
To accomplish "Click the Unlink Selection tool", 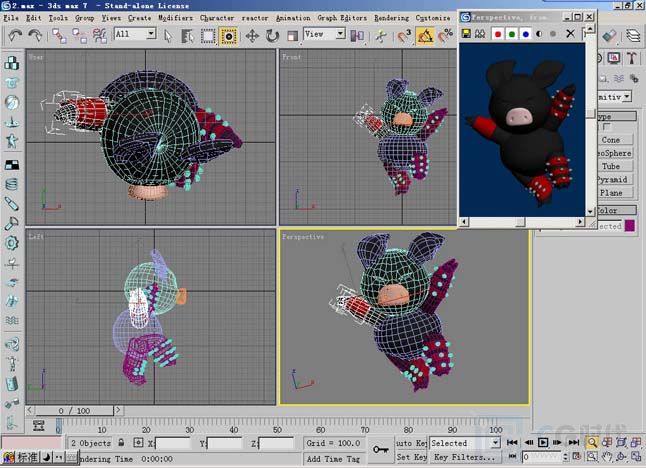I will pos(79,36).
